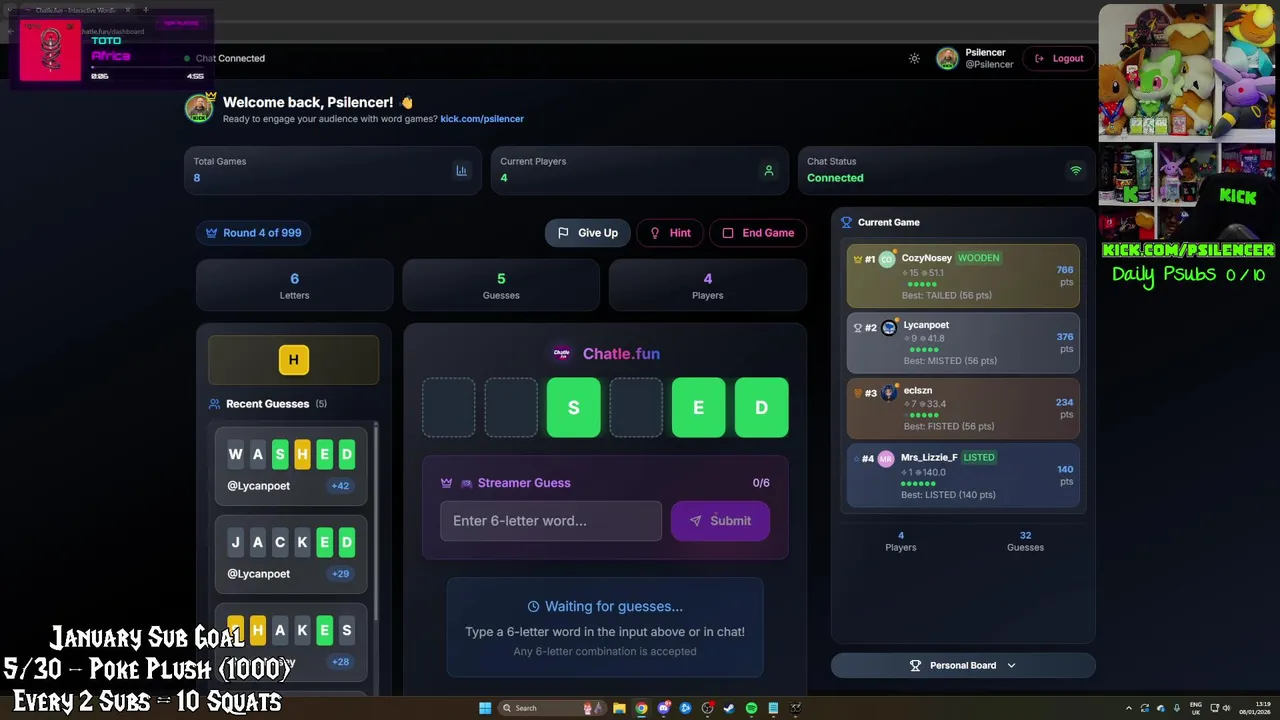Click the +29 points badge
The width and height of the screenshot is (1280, 720).
[340, 574]
